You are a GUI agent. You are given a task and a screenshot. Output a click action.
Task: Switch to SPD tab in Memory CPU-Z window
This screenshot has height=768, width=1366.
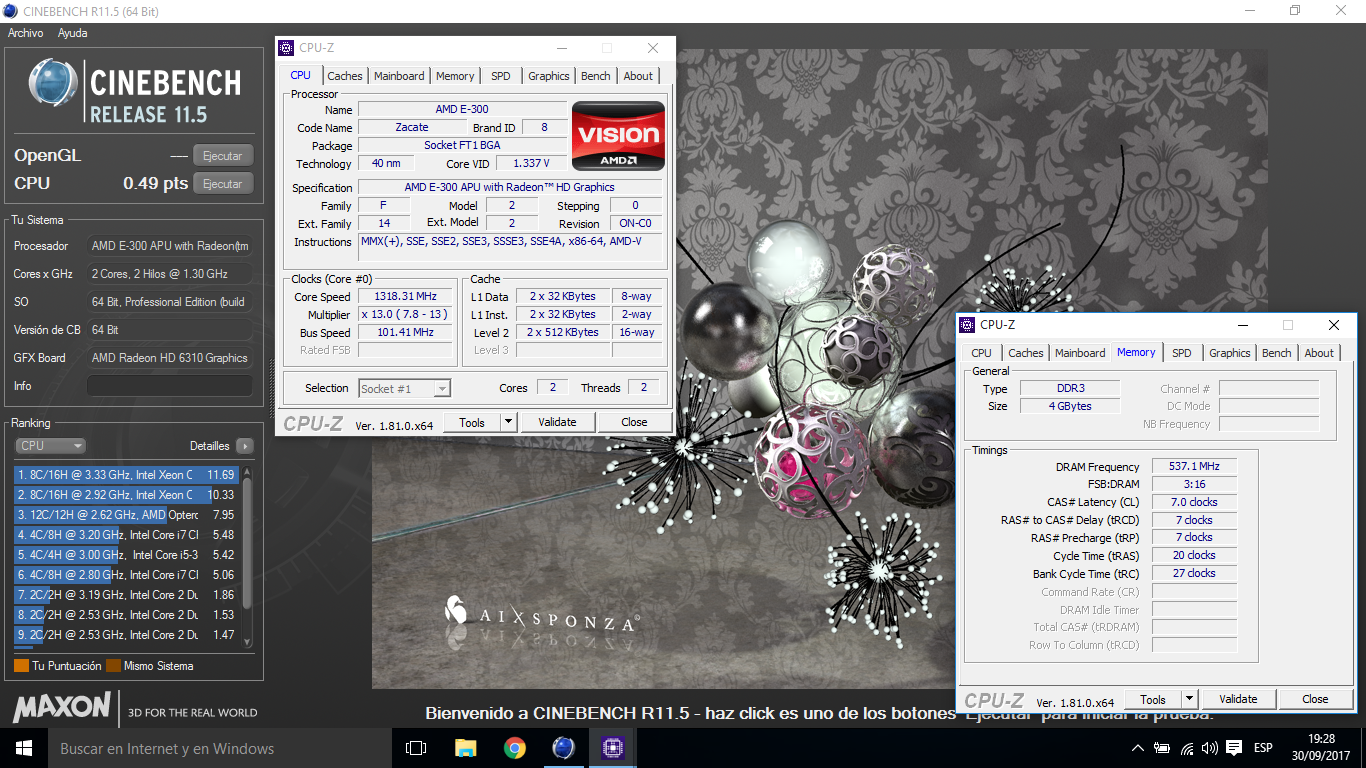[1182, 353]
